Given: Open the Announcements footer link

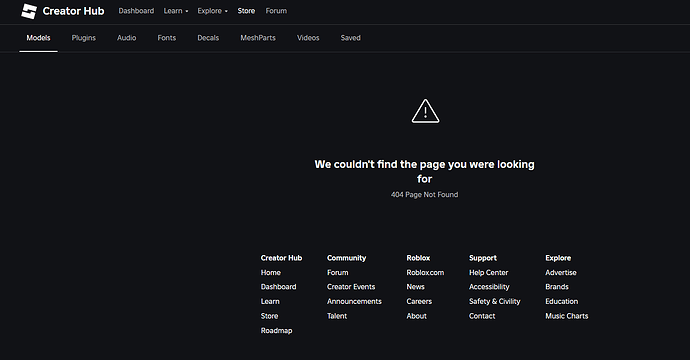Looking at the screenshot, I should click(354, 301).
